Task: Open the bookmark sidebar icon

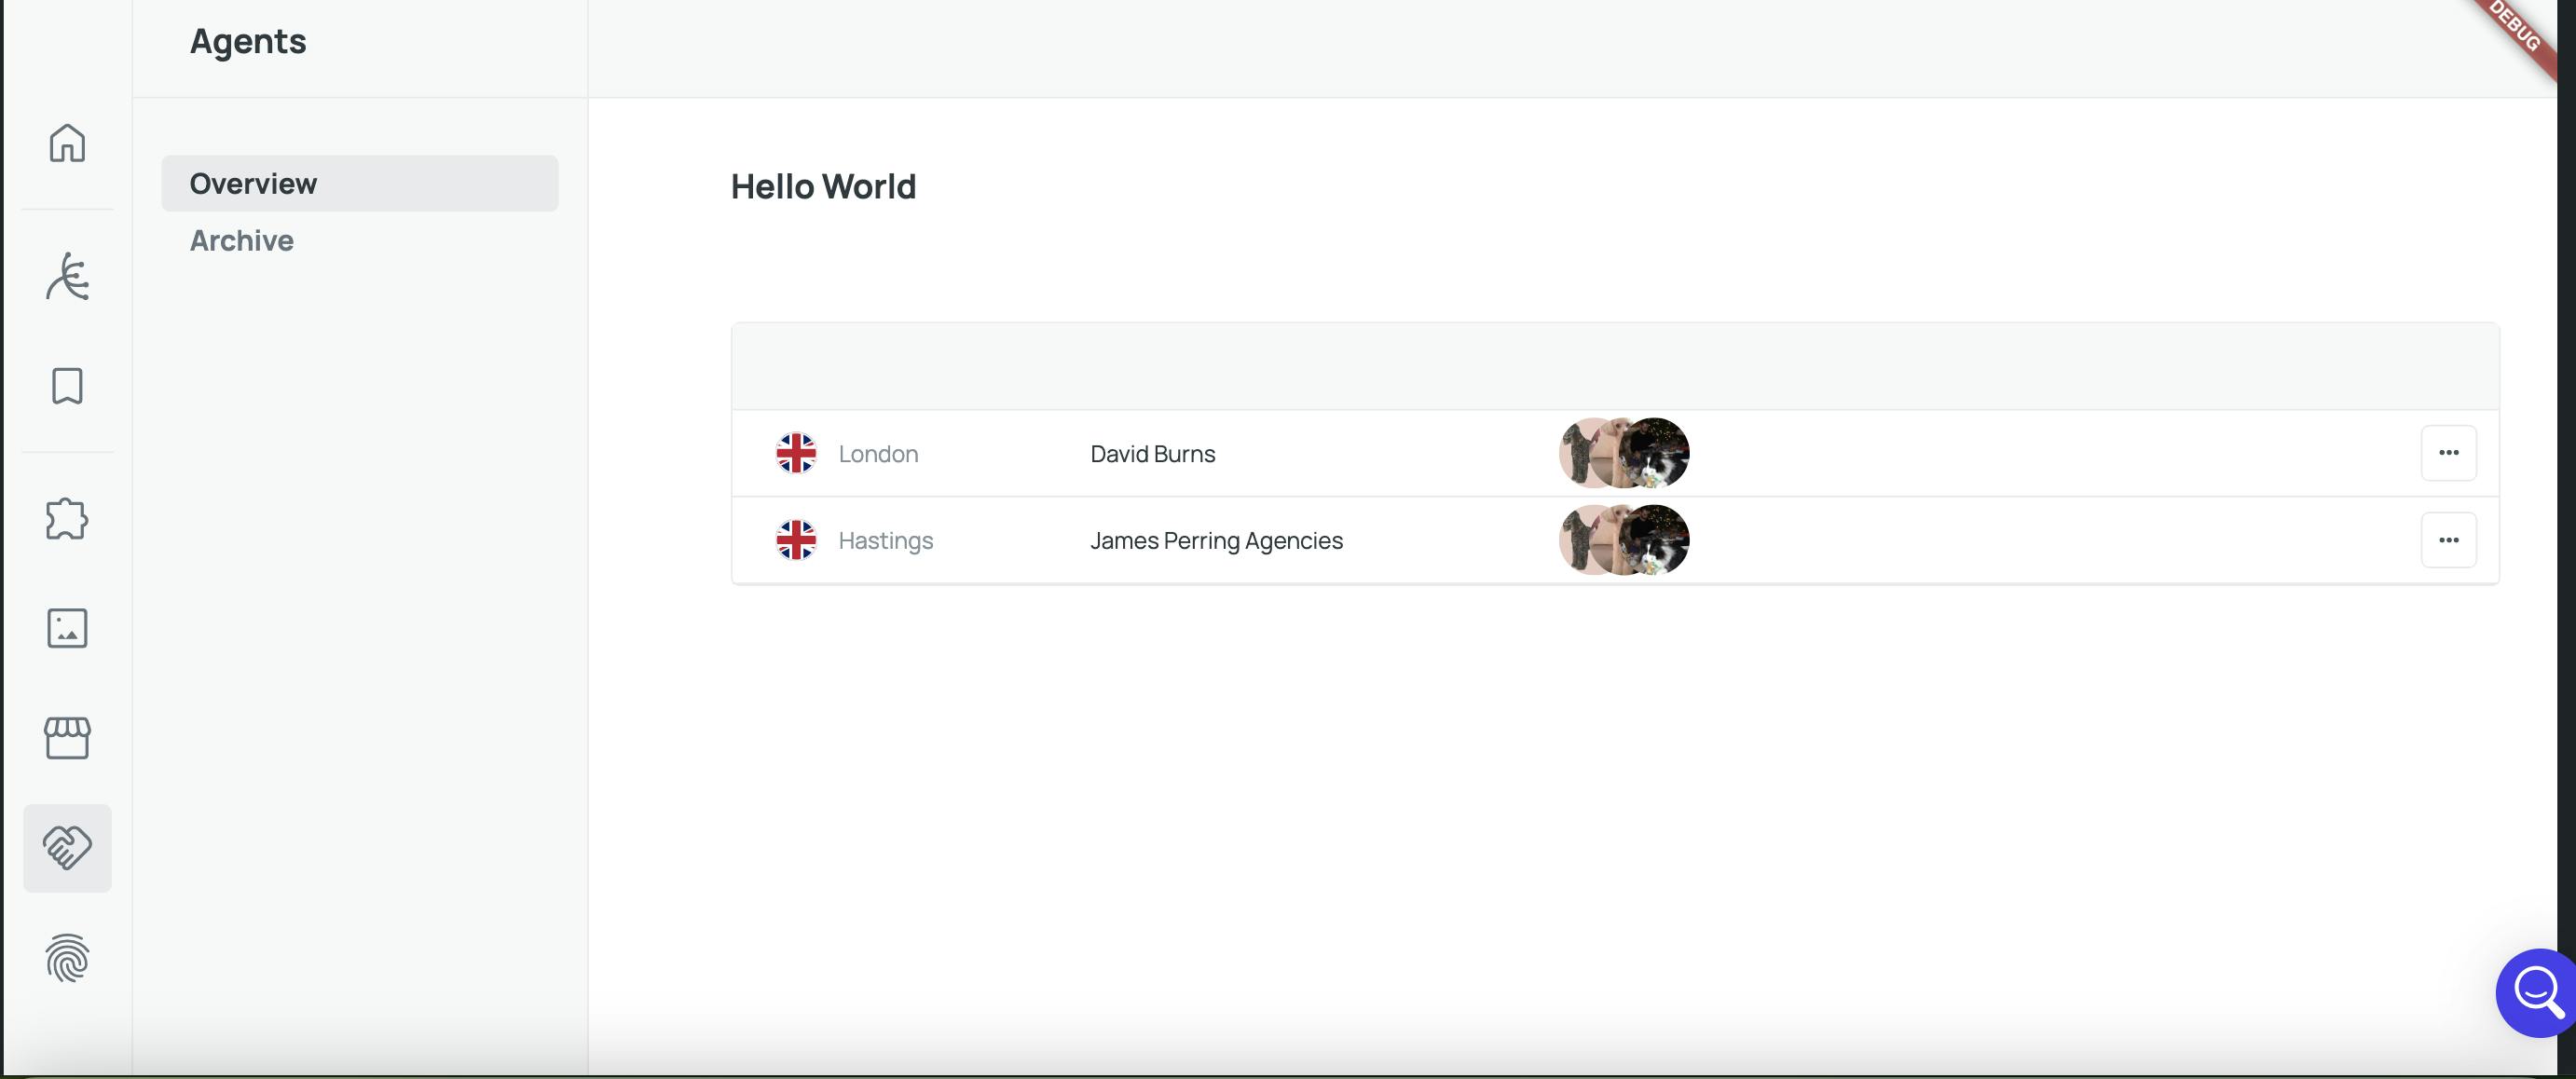Action: pyautogui.click(x=67, y=386)
